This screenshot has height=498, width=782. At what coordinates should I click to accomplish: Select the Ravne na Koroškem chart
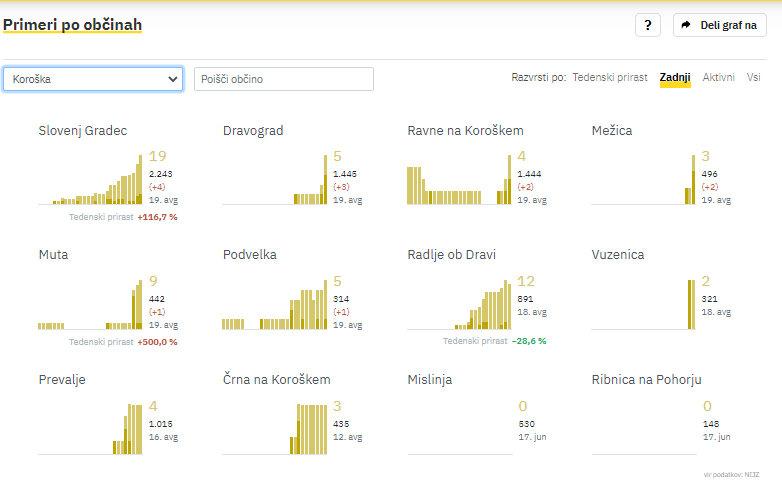coord(459,182)
